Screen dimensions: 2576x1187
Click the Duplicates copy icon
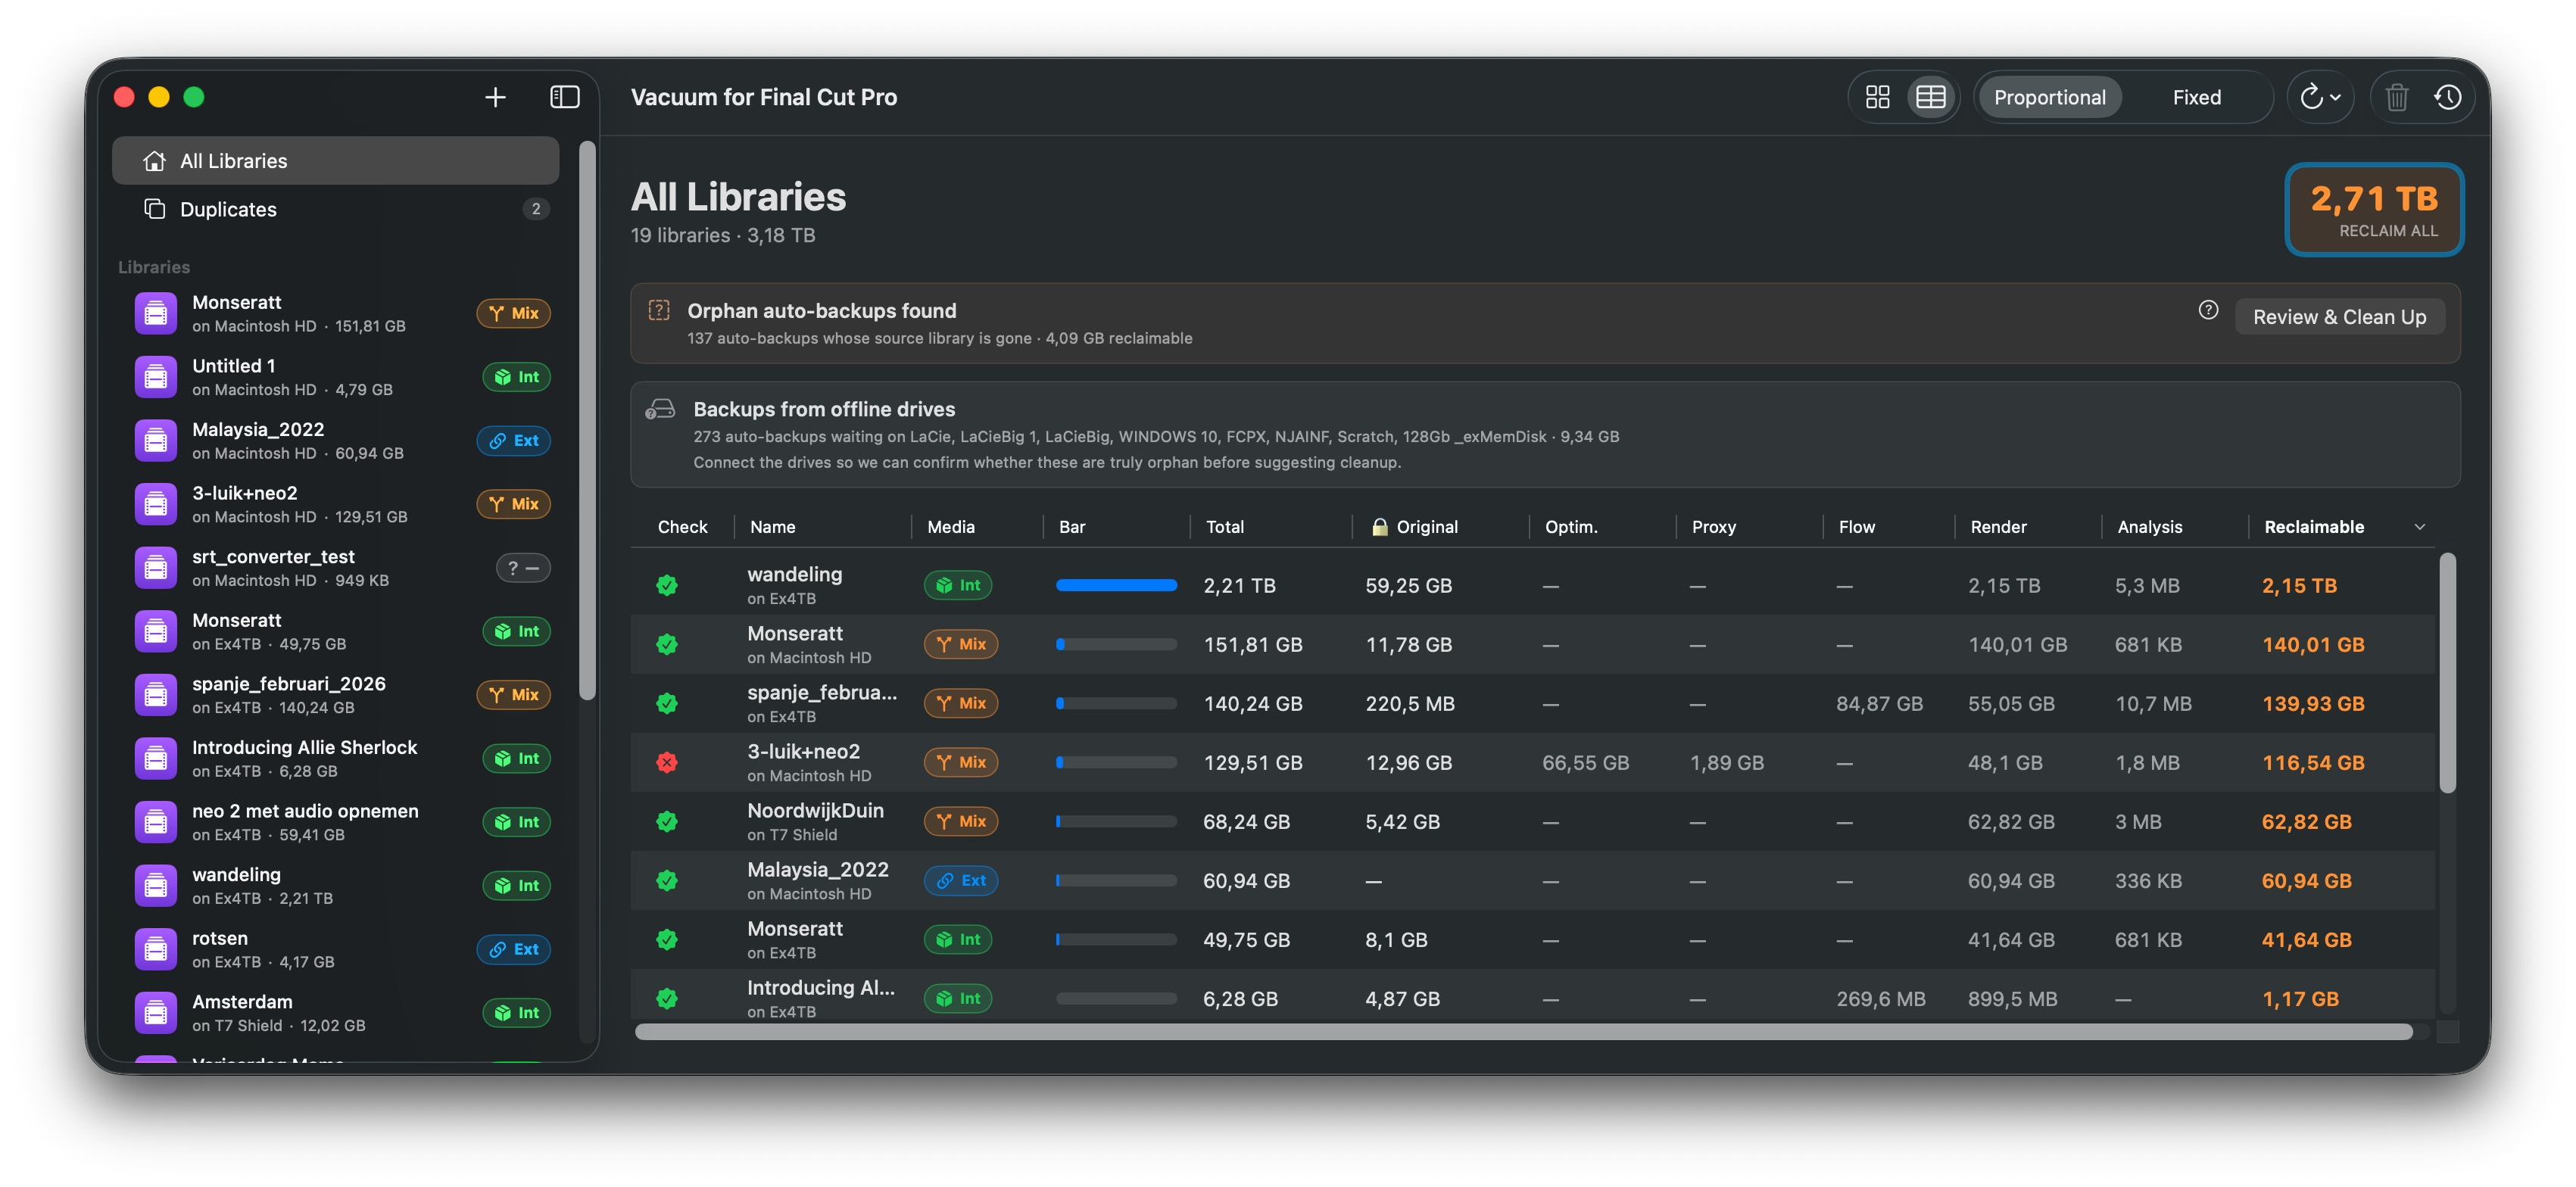(x=154, y=209)
